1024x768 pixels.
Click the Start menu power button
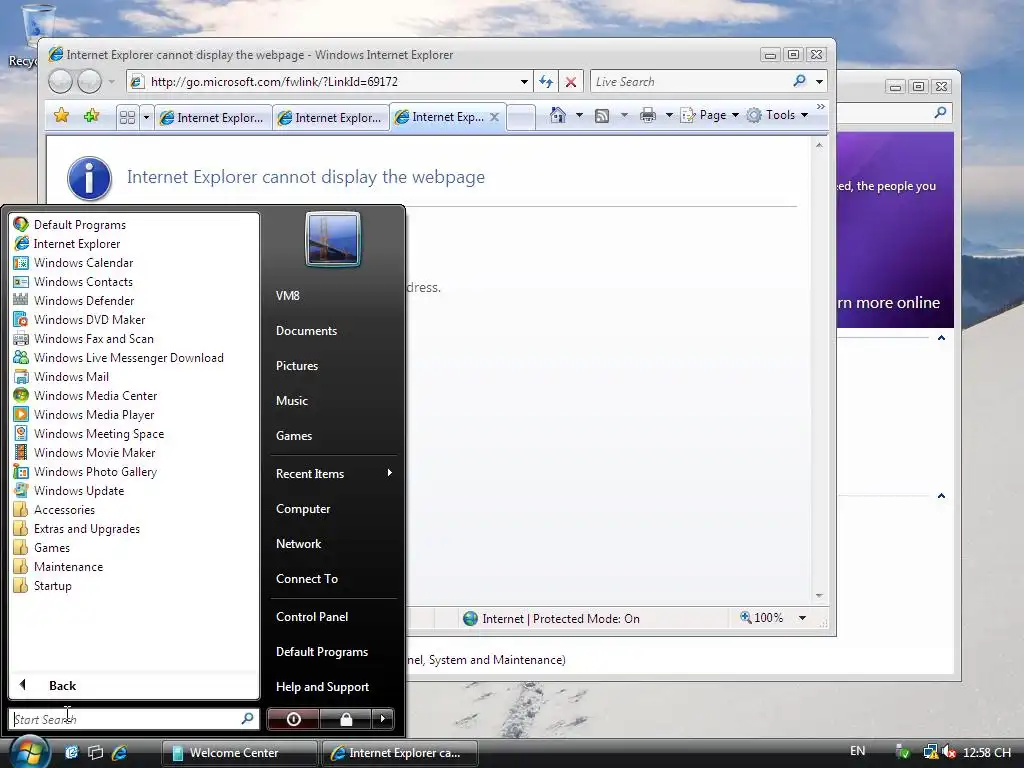pos(293,719)
